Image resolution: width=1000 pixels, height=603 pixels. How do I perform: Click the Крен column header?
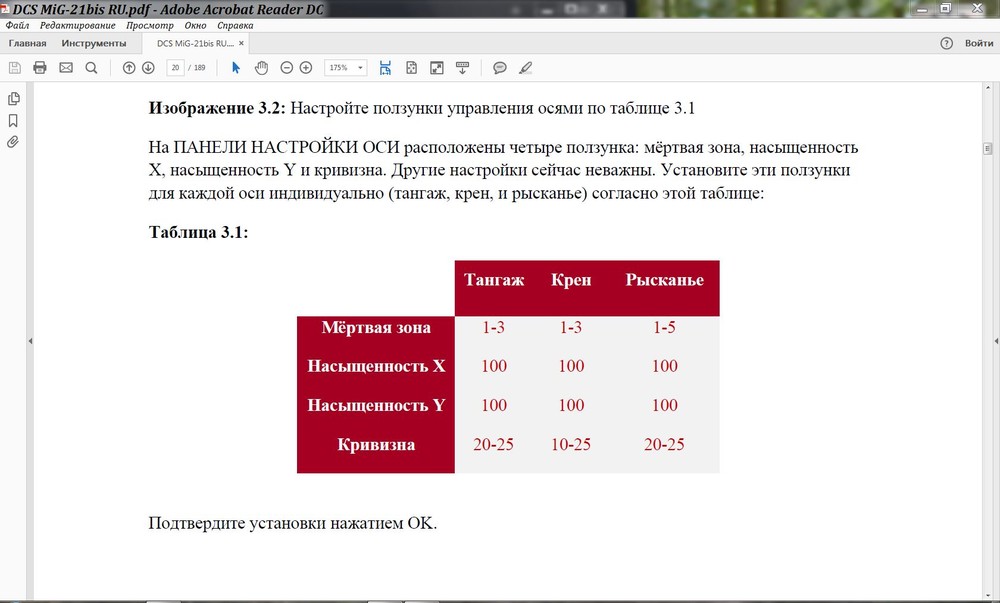click(x=571, y=280)
